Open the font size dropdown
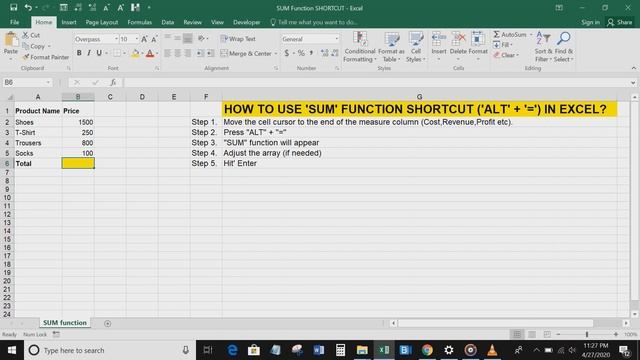Image resolution: width=640 pixels, height=360 pixels. (x=136, y=39)
